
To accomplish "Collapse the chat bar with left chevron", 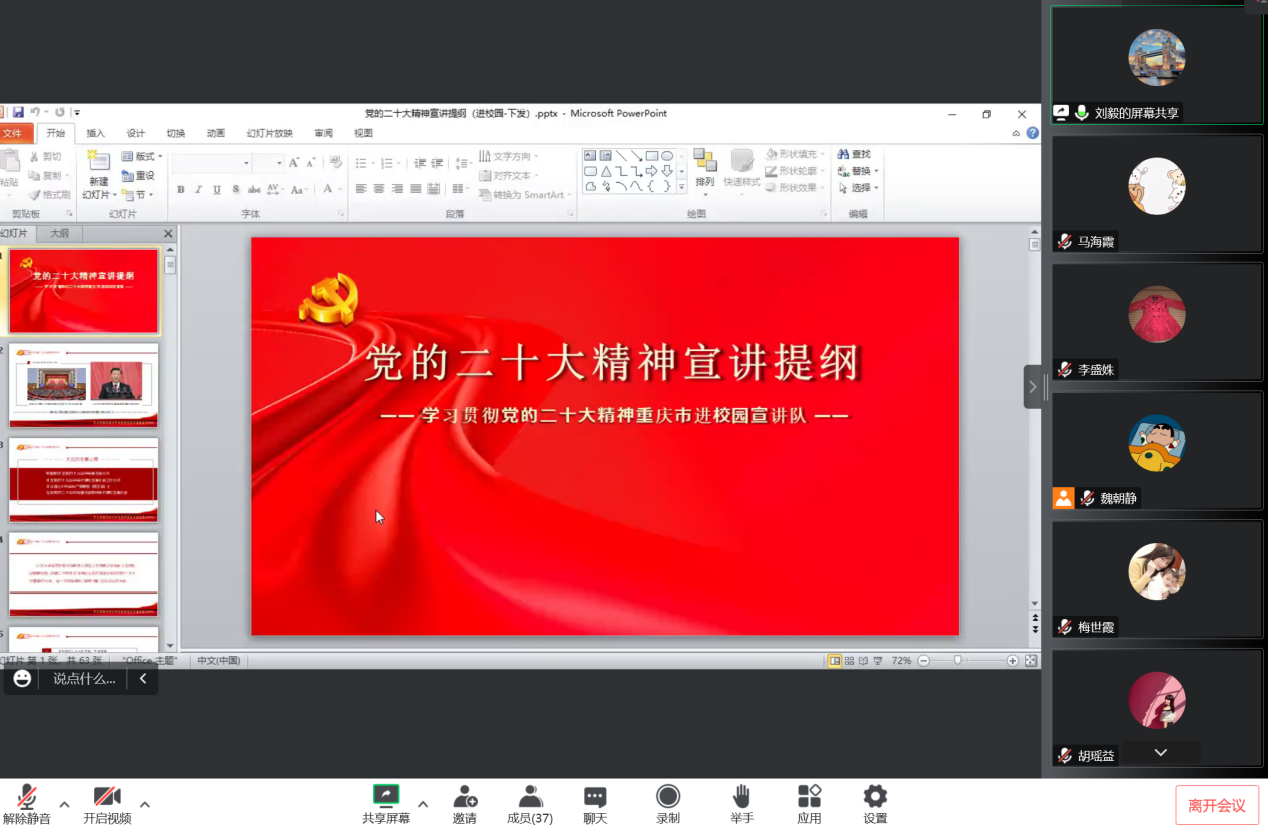I will 143,678.
